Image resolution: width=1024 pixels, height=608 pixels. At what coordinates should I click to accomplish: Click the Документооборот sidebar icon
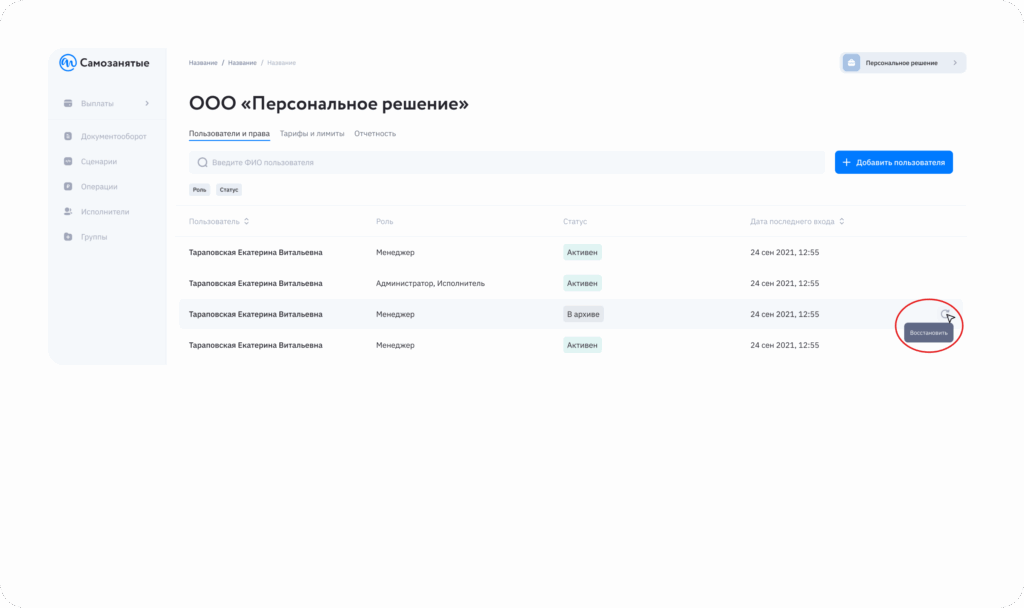click(68, 136)
